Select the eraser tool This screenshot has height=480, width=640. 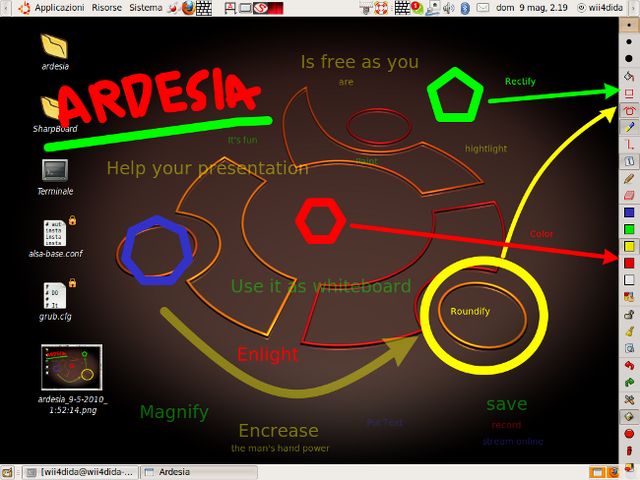(x=629, y=196)
